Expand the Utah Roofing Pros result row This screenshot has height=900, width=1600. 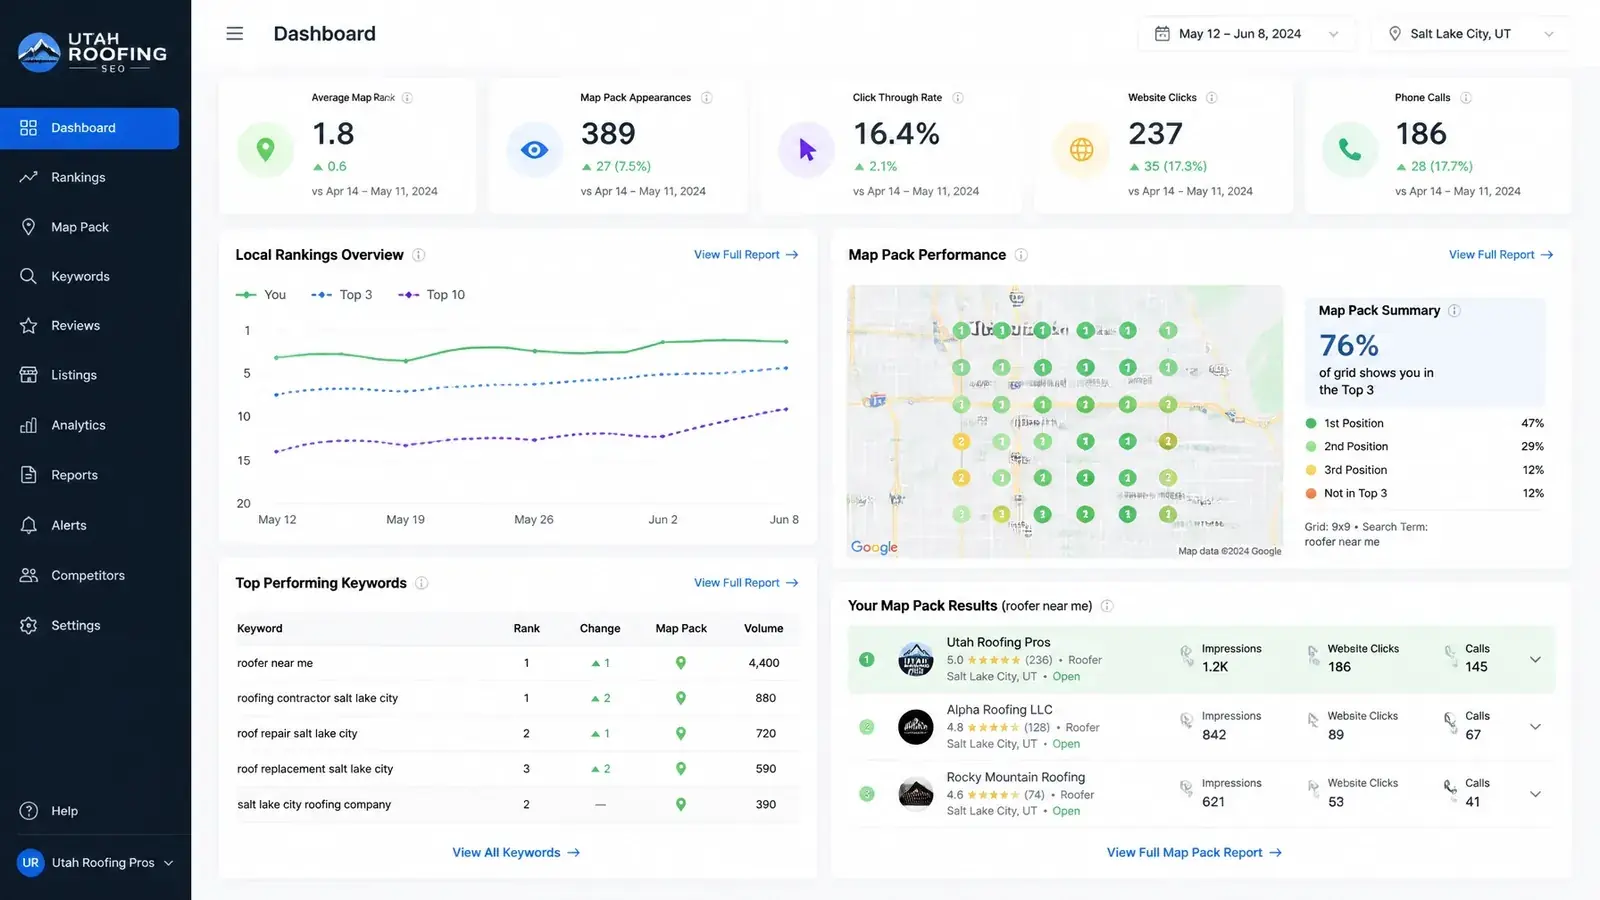[1535, 660]
